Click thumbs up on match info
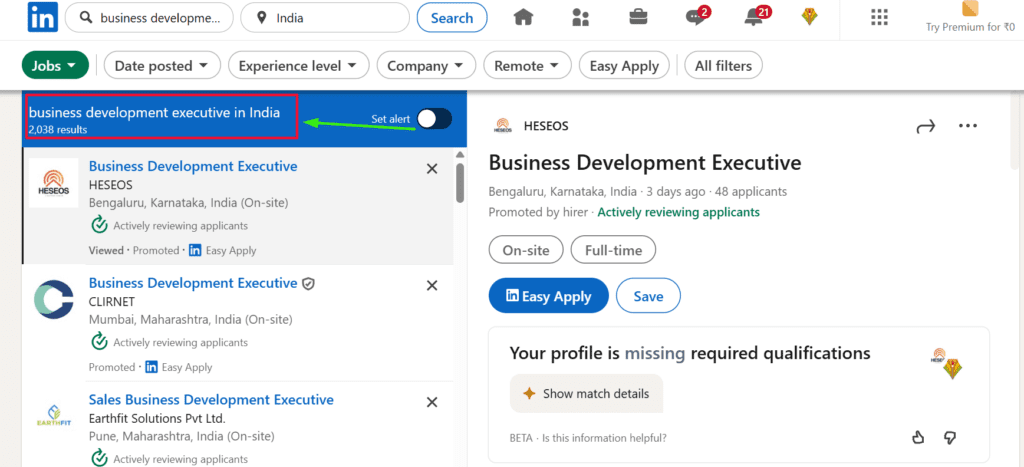This screenshot has width=1024, height=467. 918,438
